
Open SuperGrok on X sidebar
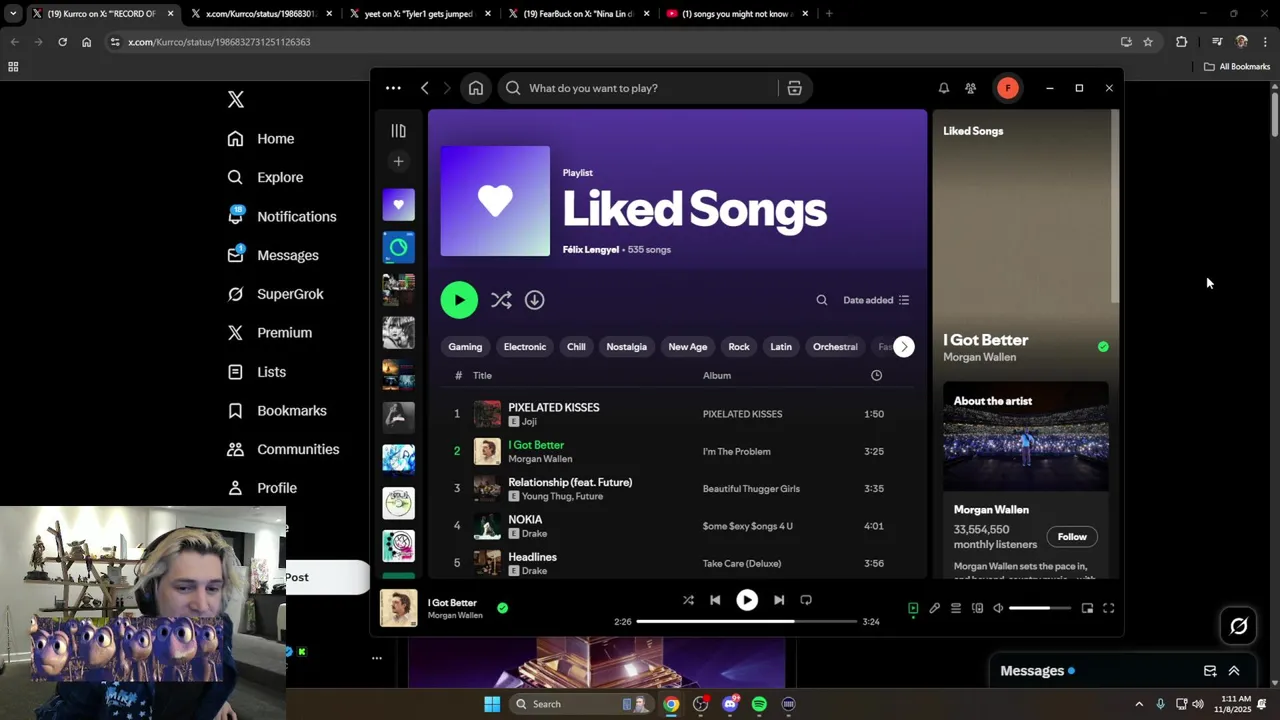[x=275, y=294]
